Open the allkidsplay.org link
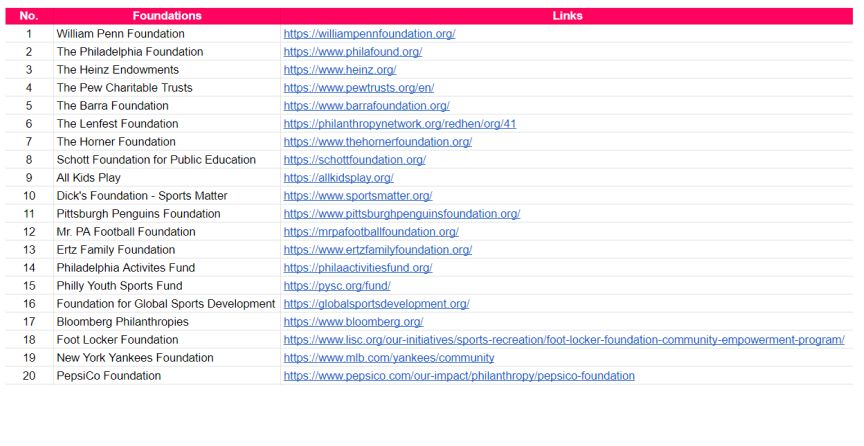The width and height of the screenshot is (864, 446). tap(338, 178)
